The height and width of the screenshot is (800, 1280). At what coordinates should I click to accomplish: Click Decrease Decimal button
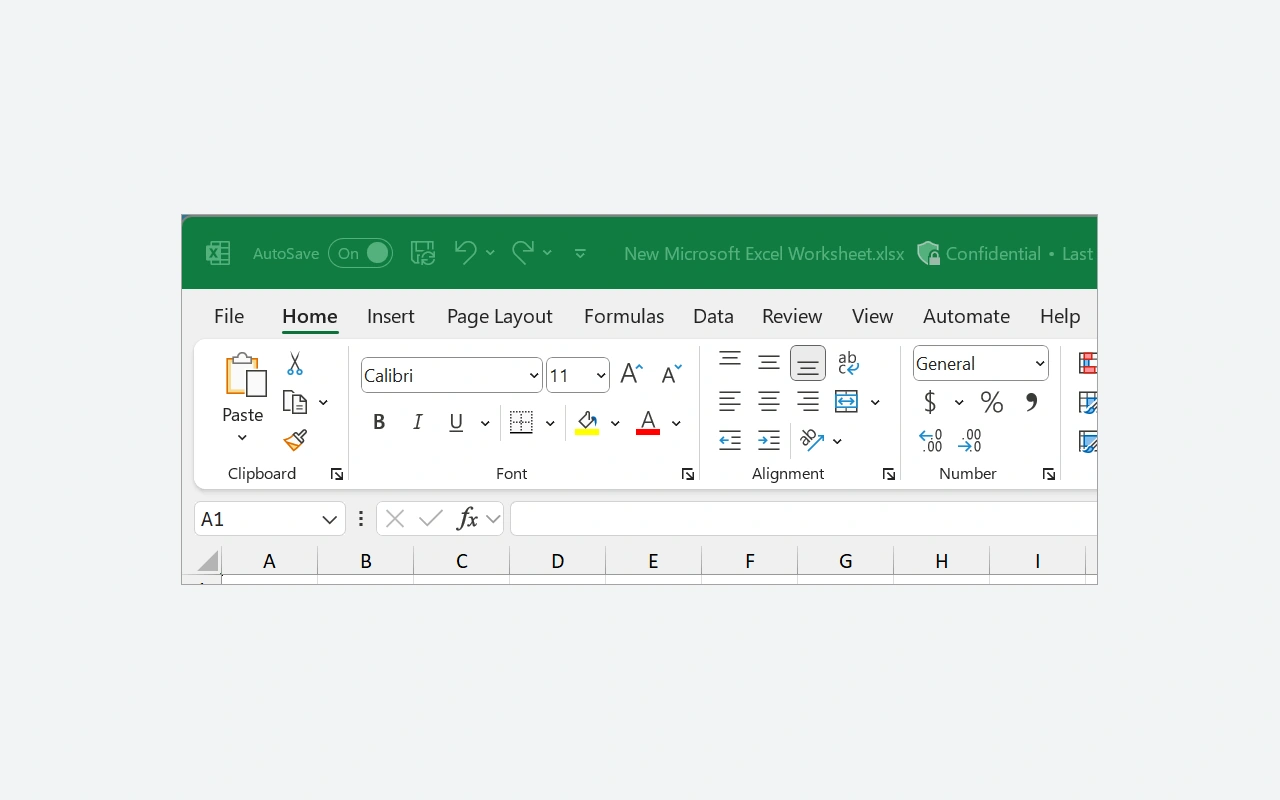coord(970,440)
